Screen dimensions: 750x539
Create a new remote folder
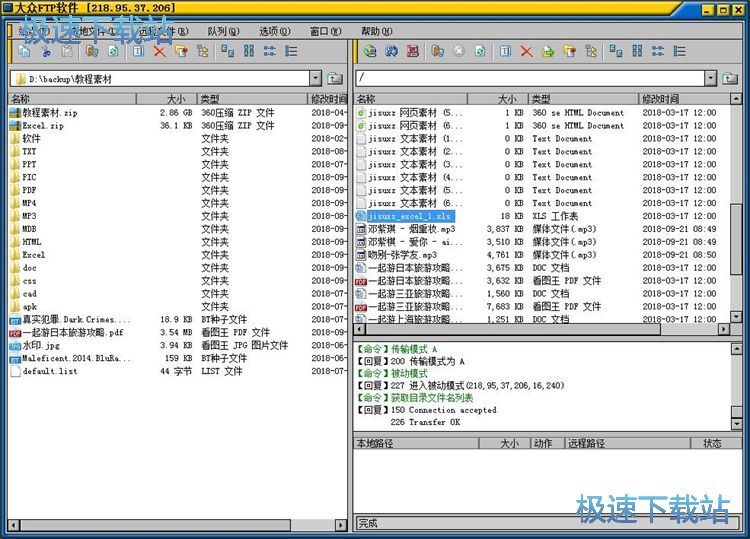click(570, 51)
